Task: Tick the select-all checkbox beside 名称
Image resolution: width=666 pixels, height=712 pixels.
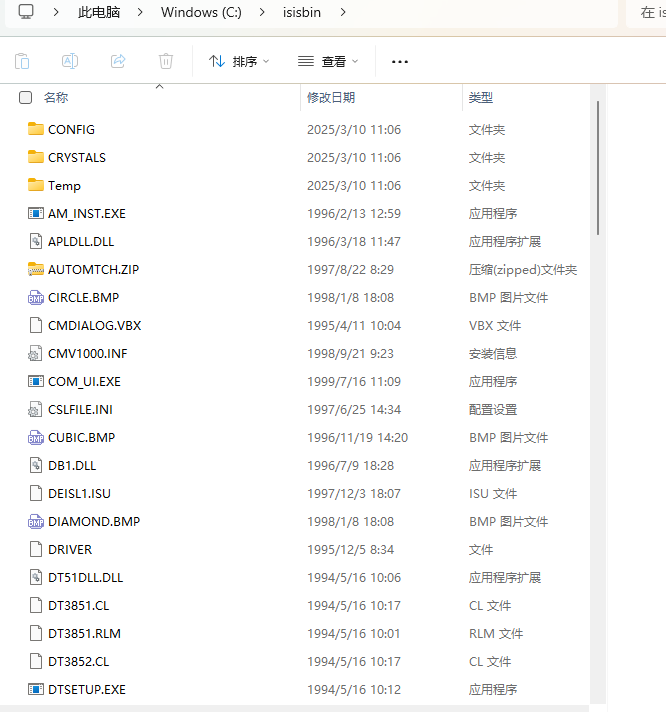Action: [25, 97]
